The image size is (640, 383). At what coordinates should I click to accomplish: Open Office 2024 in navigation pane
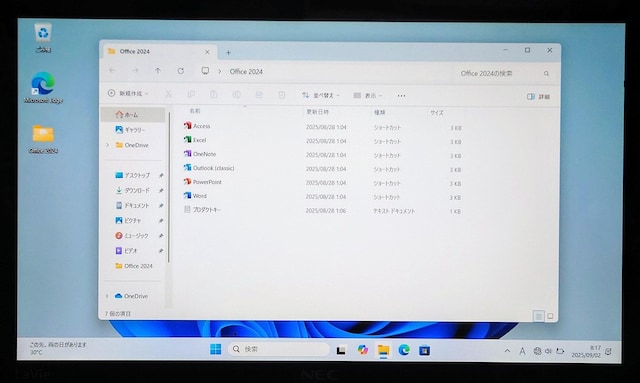pyautogui.click(x=133, y=266)
